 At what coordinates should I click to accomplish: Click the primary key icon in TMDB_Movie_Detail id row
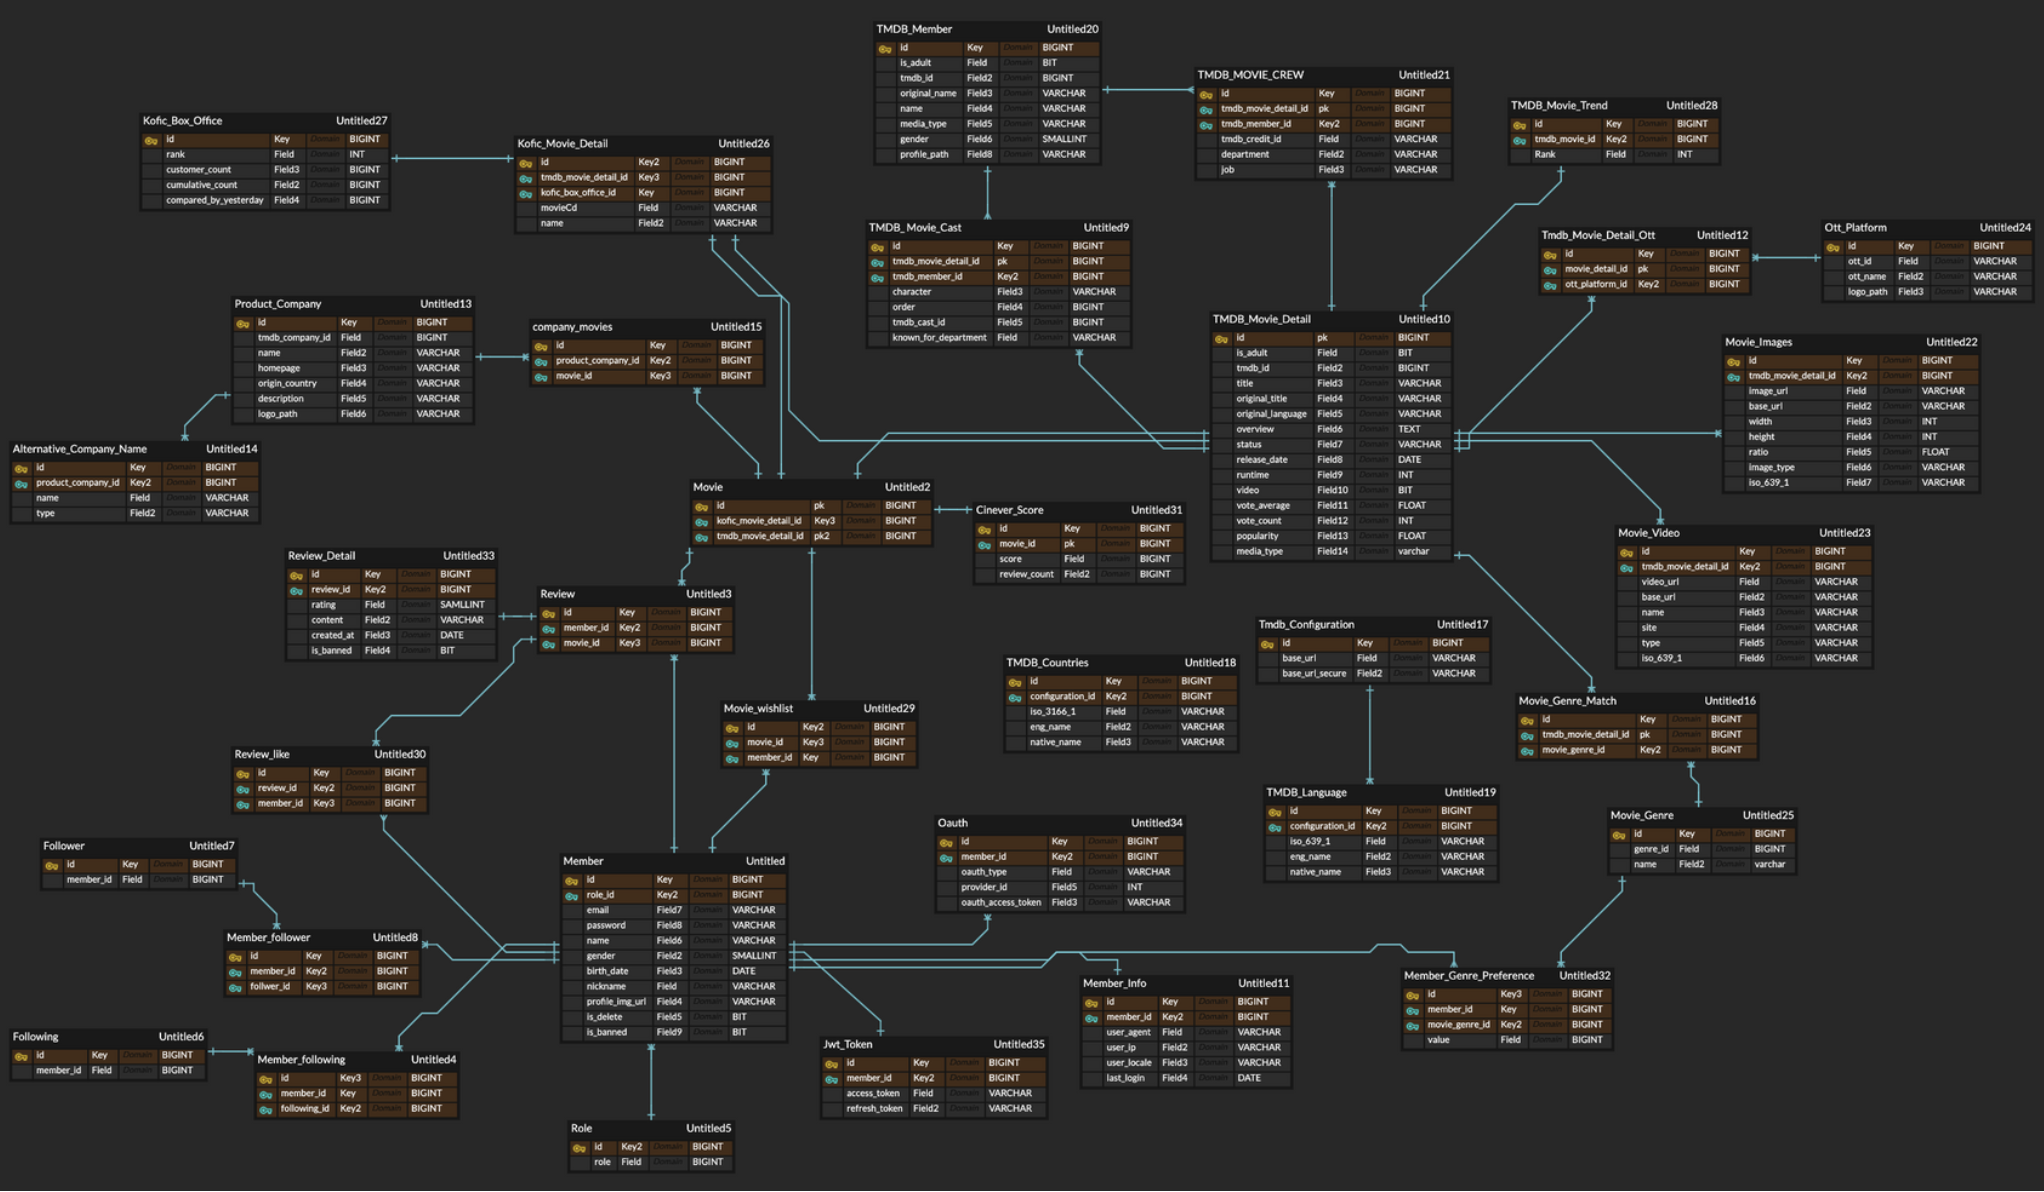(x=1221, y=339)
